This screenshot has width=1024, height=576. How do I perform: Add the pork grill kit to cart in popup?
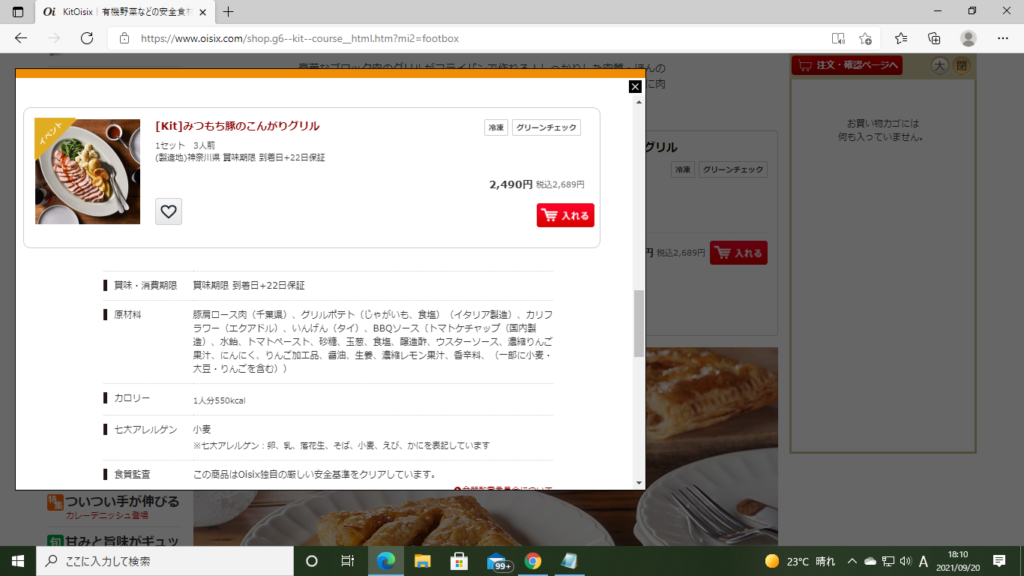pos(566,216)
